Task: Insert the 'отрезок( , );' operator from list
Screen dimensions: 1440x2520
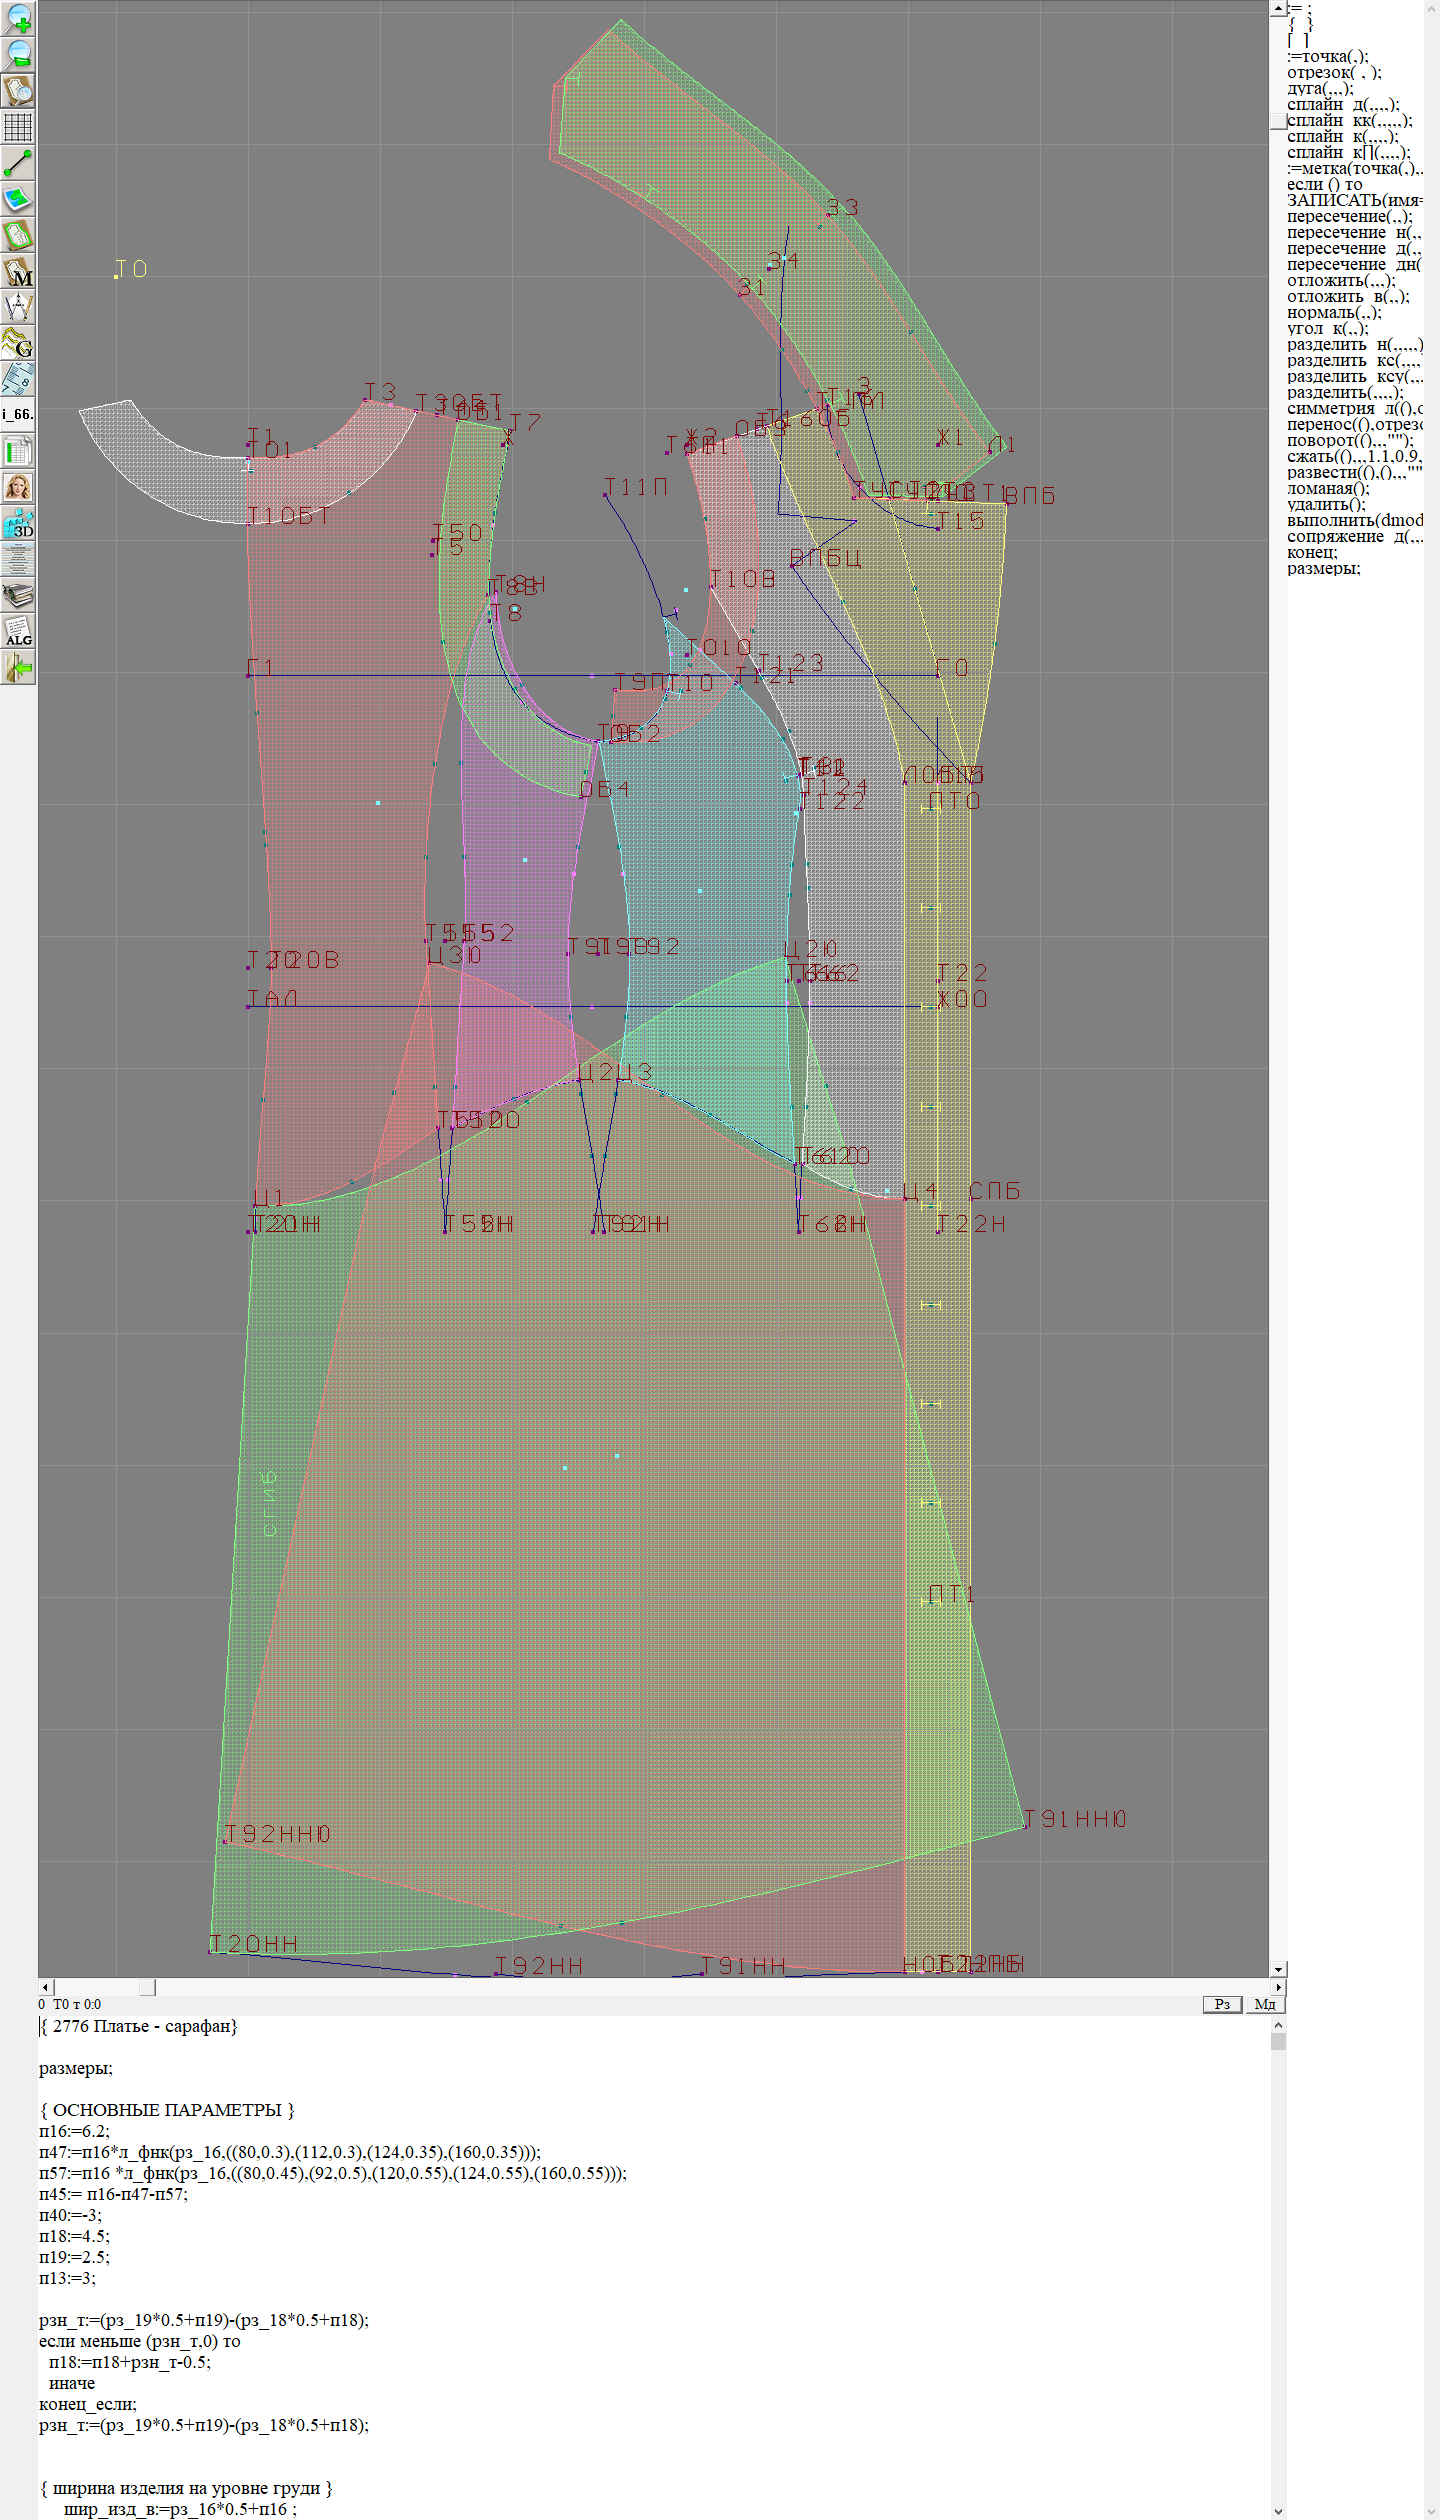Action: 1334,73
